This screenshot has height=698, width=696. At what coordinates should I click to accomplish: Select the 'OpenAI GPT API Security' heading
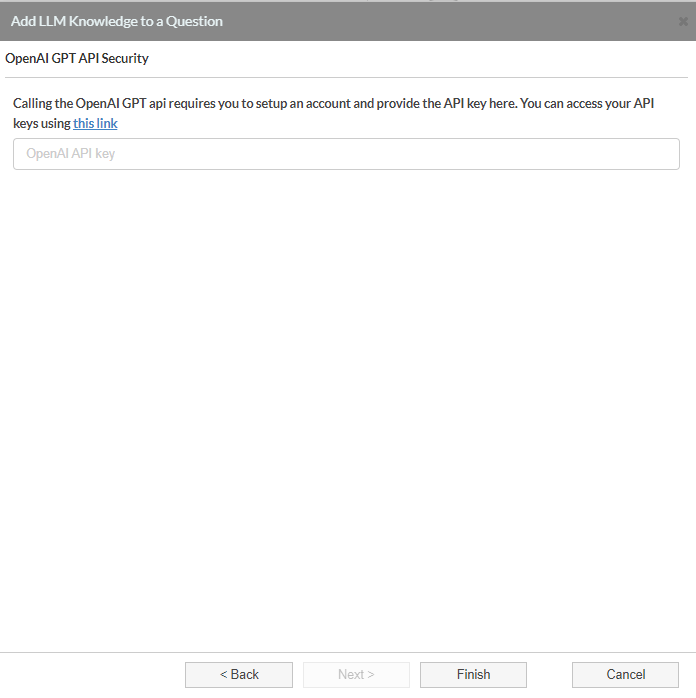click(77, 58)
